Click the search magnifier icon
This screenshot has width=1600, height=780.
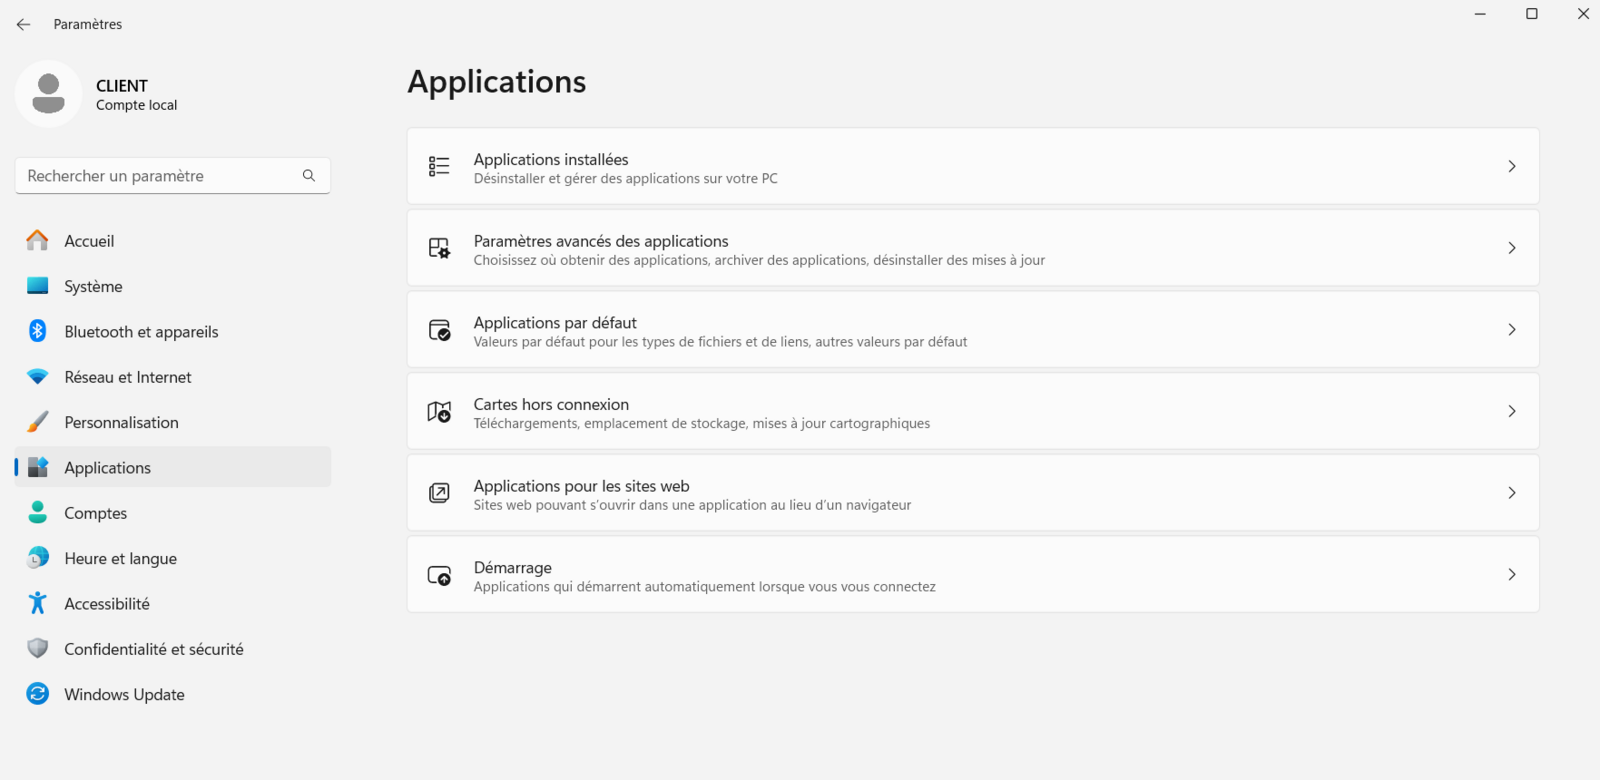point(309,176)
